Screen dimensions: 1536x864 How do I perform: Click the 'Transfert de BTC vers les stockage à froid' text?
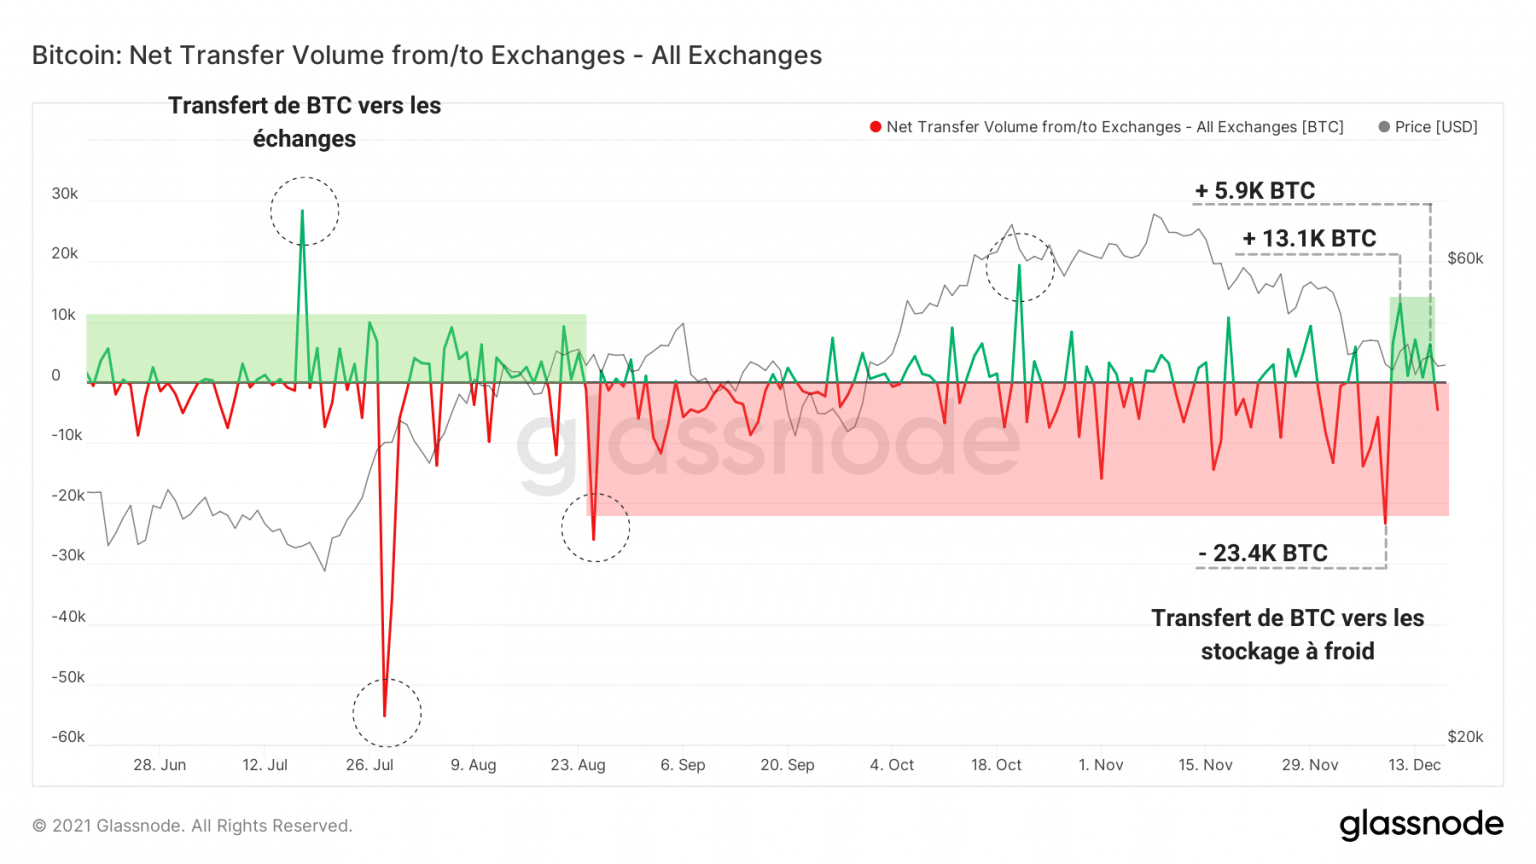click(x=1287, y=634)
